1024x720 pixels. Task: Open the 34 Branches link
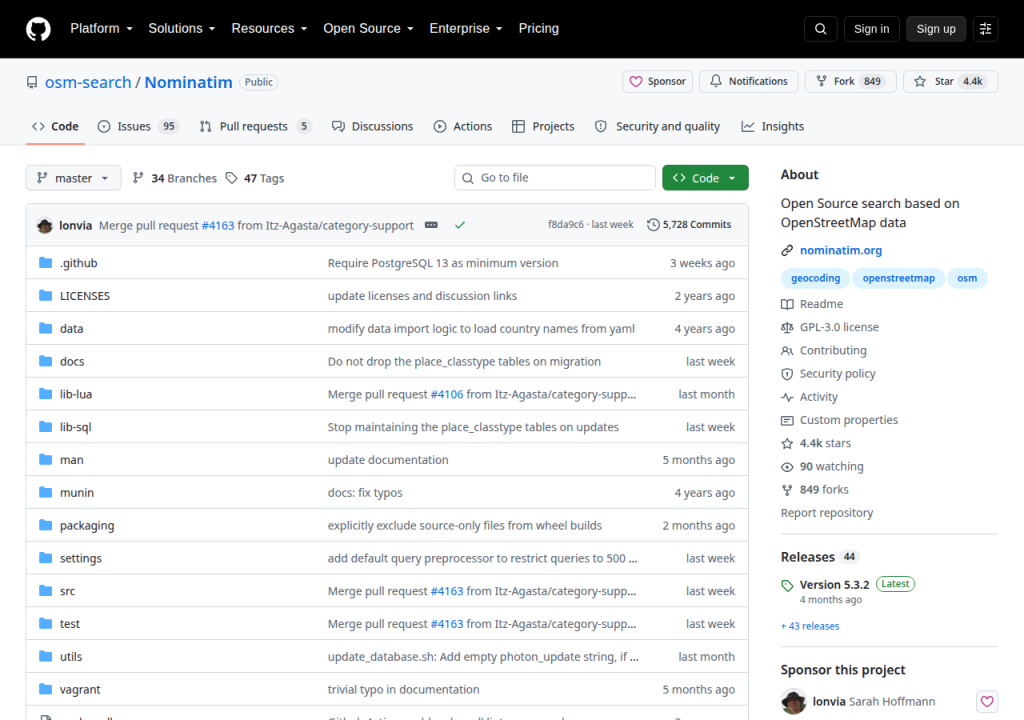click(174, 178)
